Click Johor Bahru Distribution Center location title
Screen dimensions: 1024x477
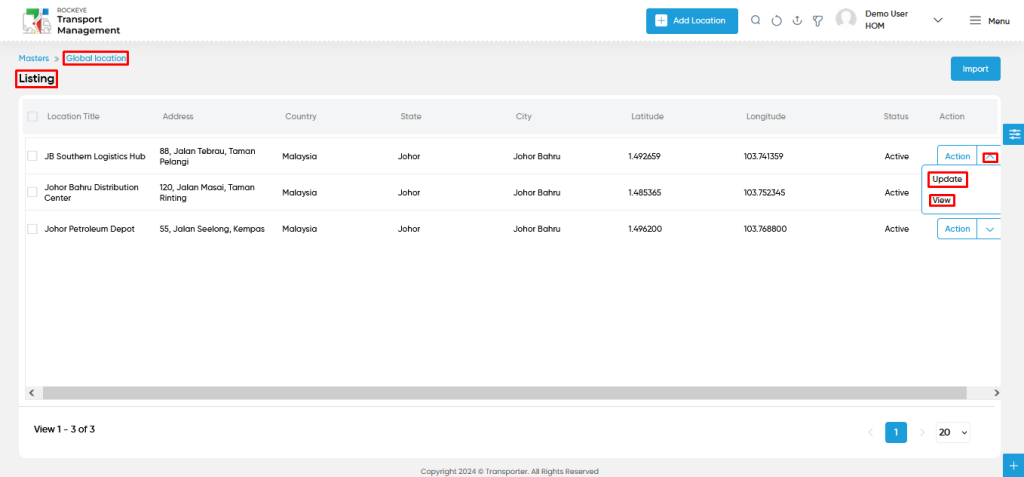point(91,192)
